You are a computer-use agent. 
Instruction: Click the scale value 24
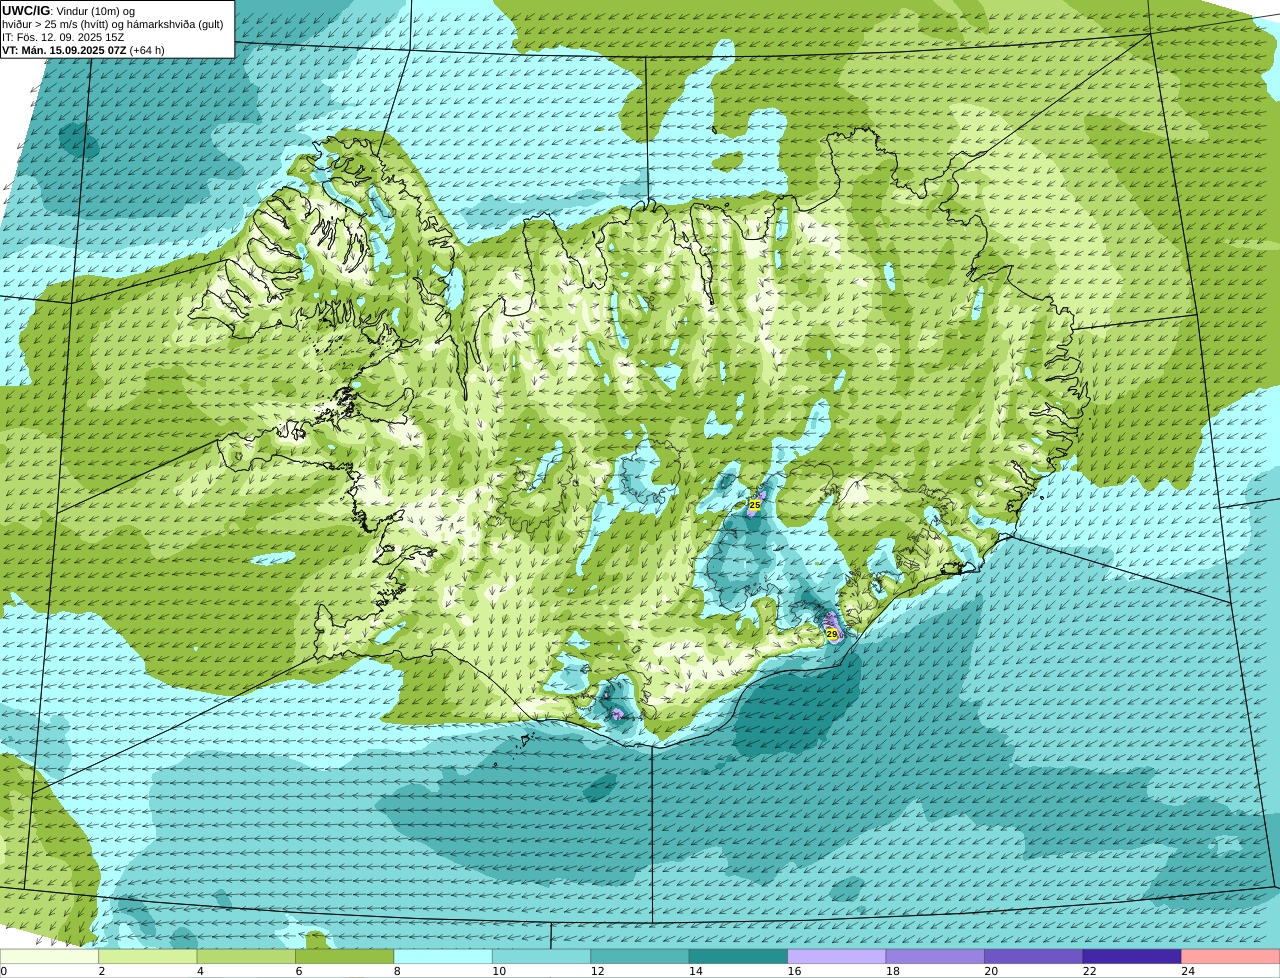[x=1188, y=971]
